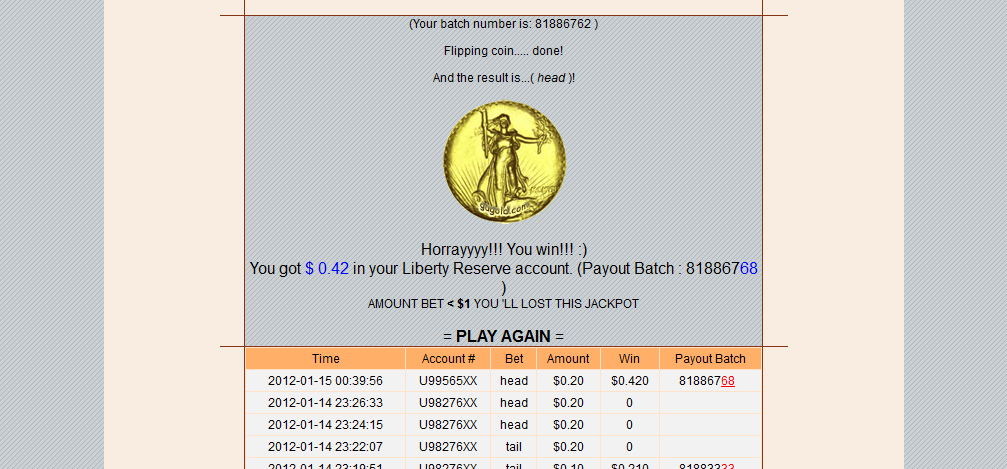
Task: Click the $0.20 amount in 00:39:56 row
Action: (x=568, y=381)
